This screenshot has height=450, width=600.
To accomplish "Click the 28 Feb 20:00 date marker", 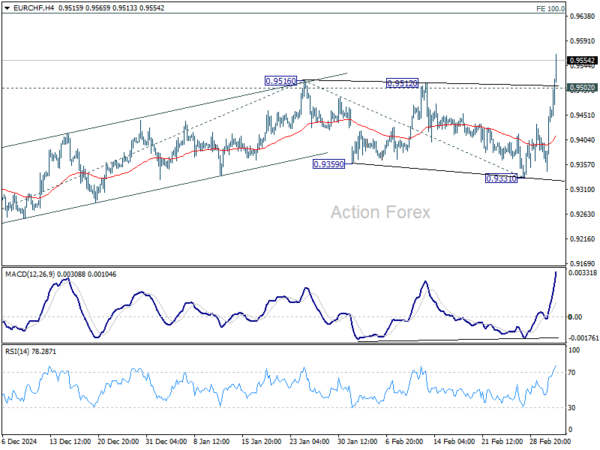I will [x=550, y=441].
